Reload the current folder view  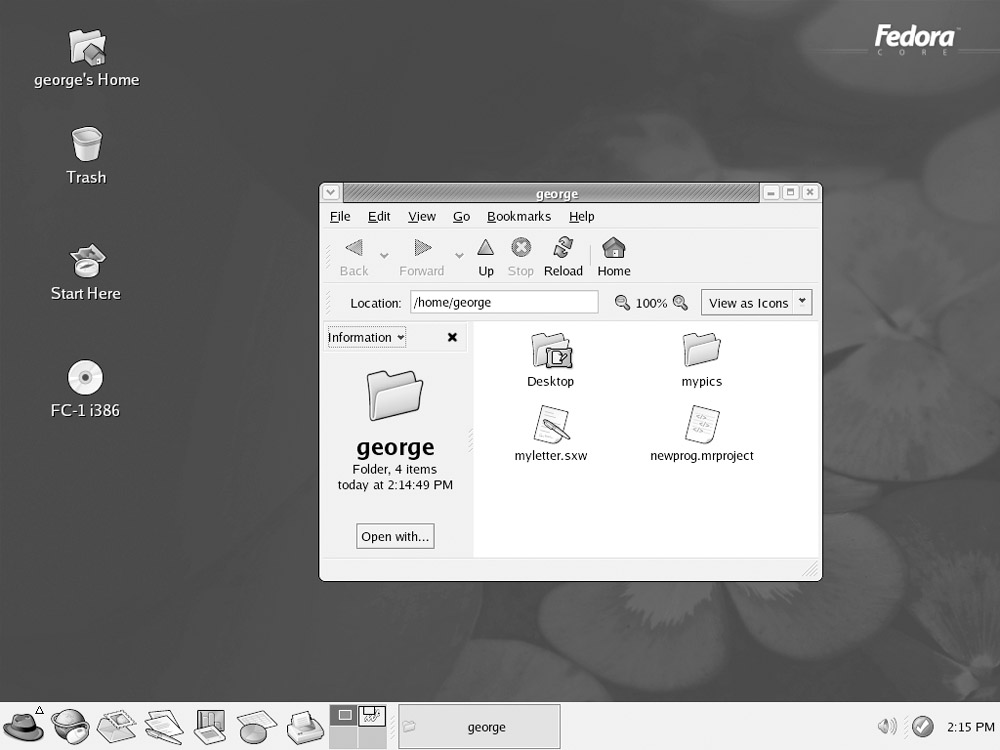563,248
